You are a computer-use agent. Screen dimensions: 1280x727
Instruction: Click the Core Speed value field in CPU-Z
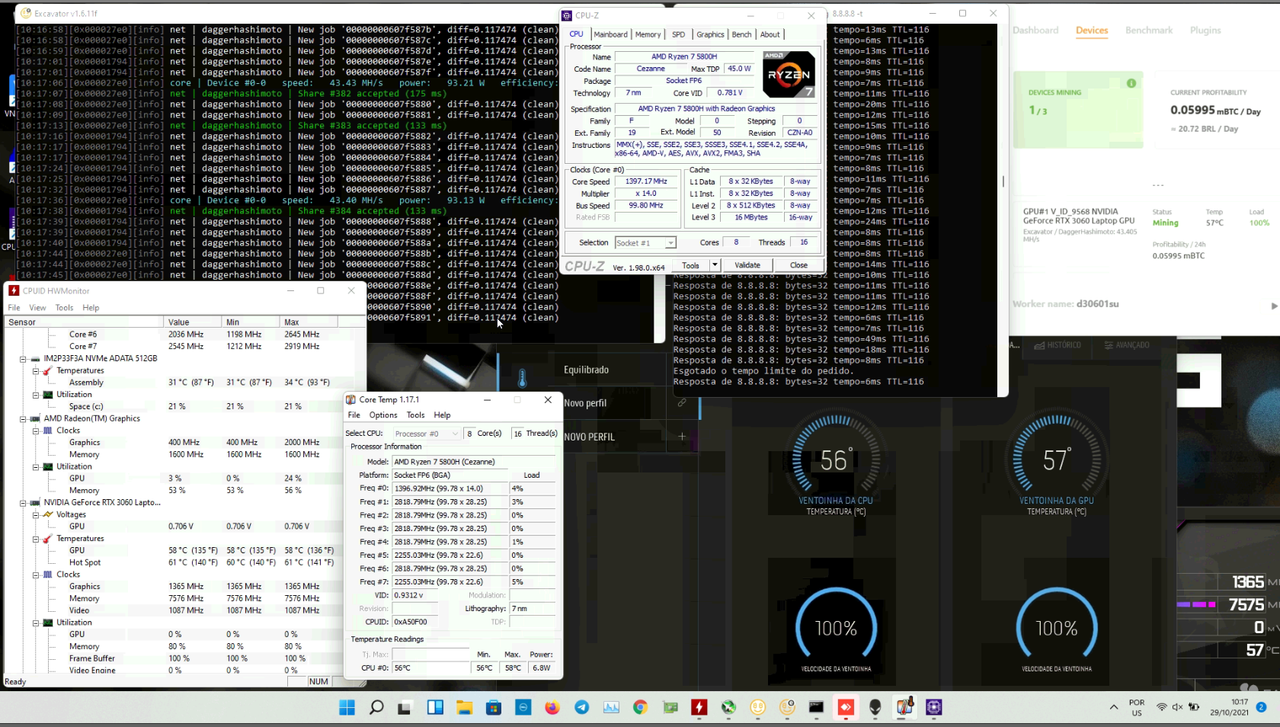pos(645,182)
